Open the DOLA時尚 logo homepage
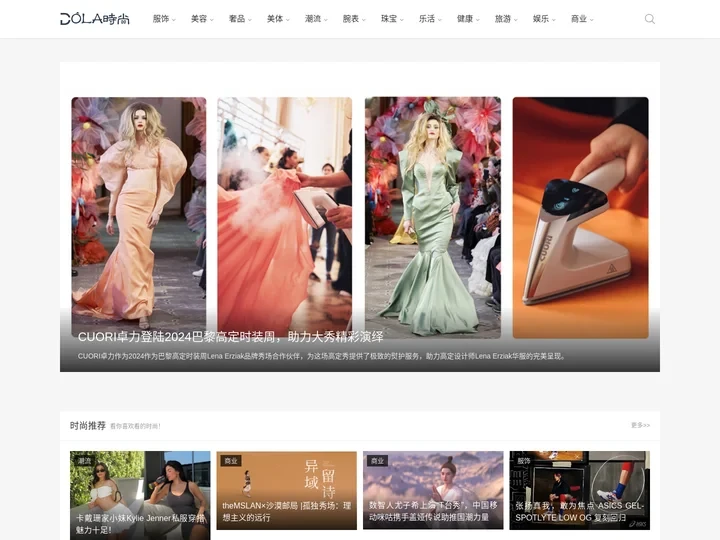Screen dimensions: 720x540 95,19
